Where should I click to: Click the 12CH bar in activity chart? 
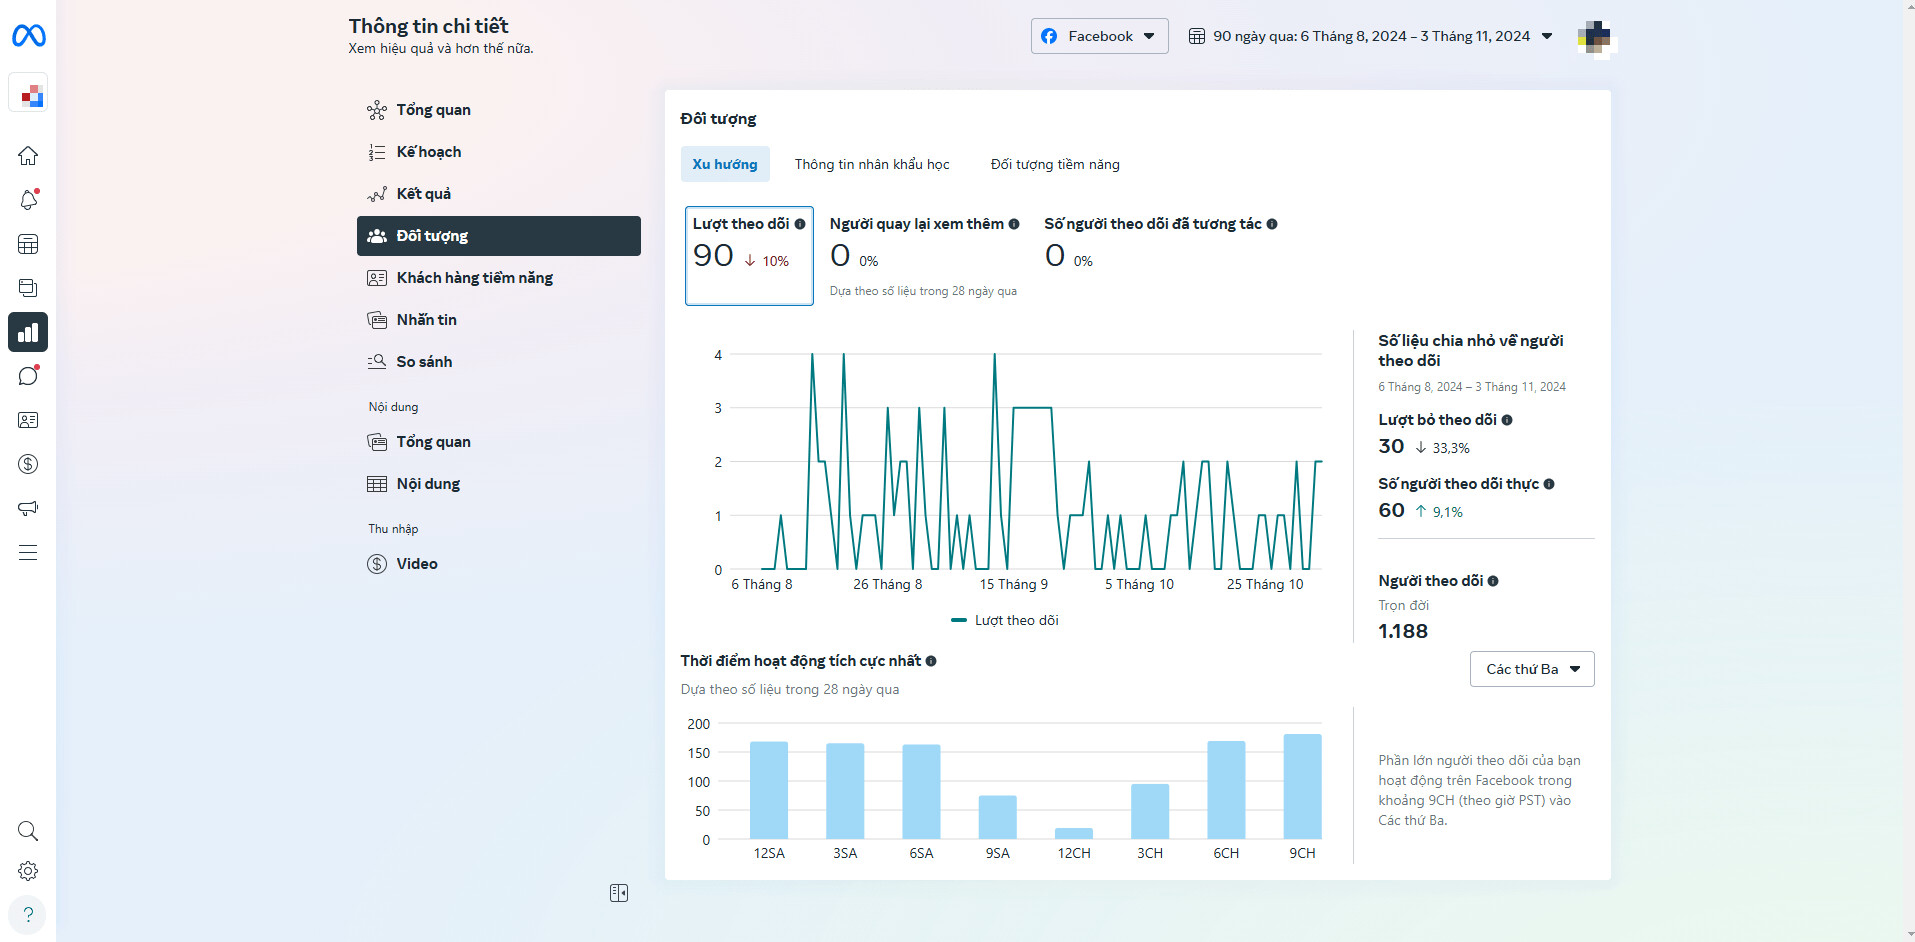point(1074,834)
